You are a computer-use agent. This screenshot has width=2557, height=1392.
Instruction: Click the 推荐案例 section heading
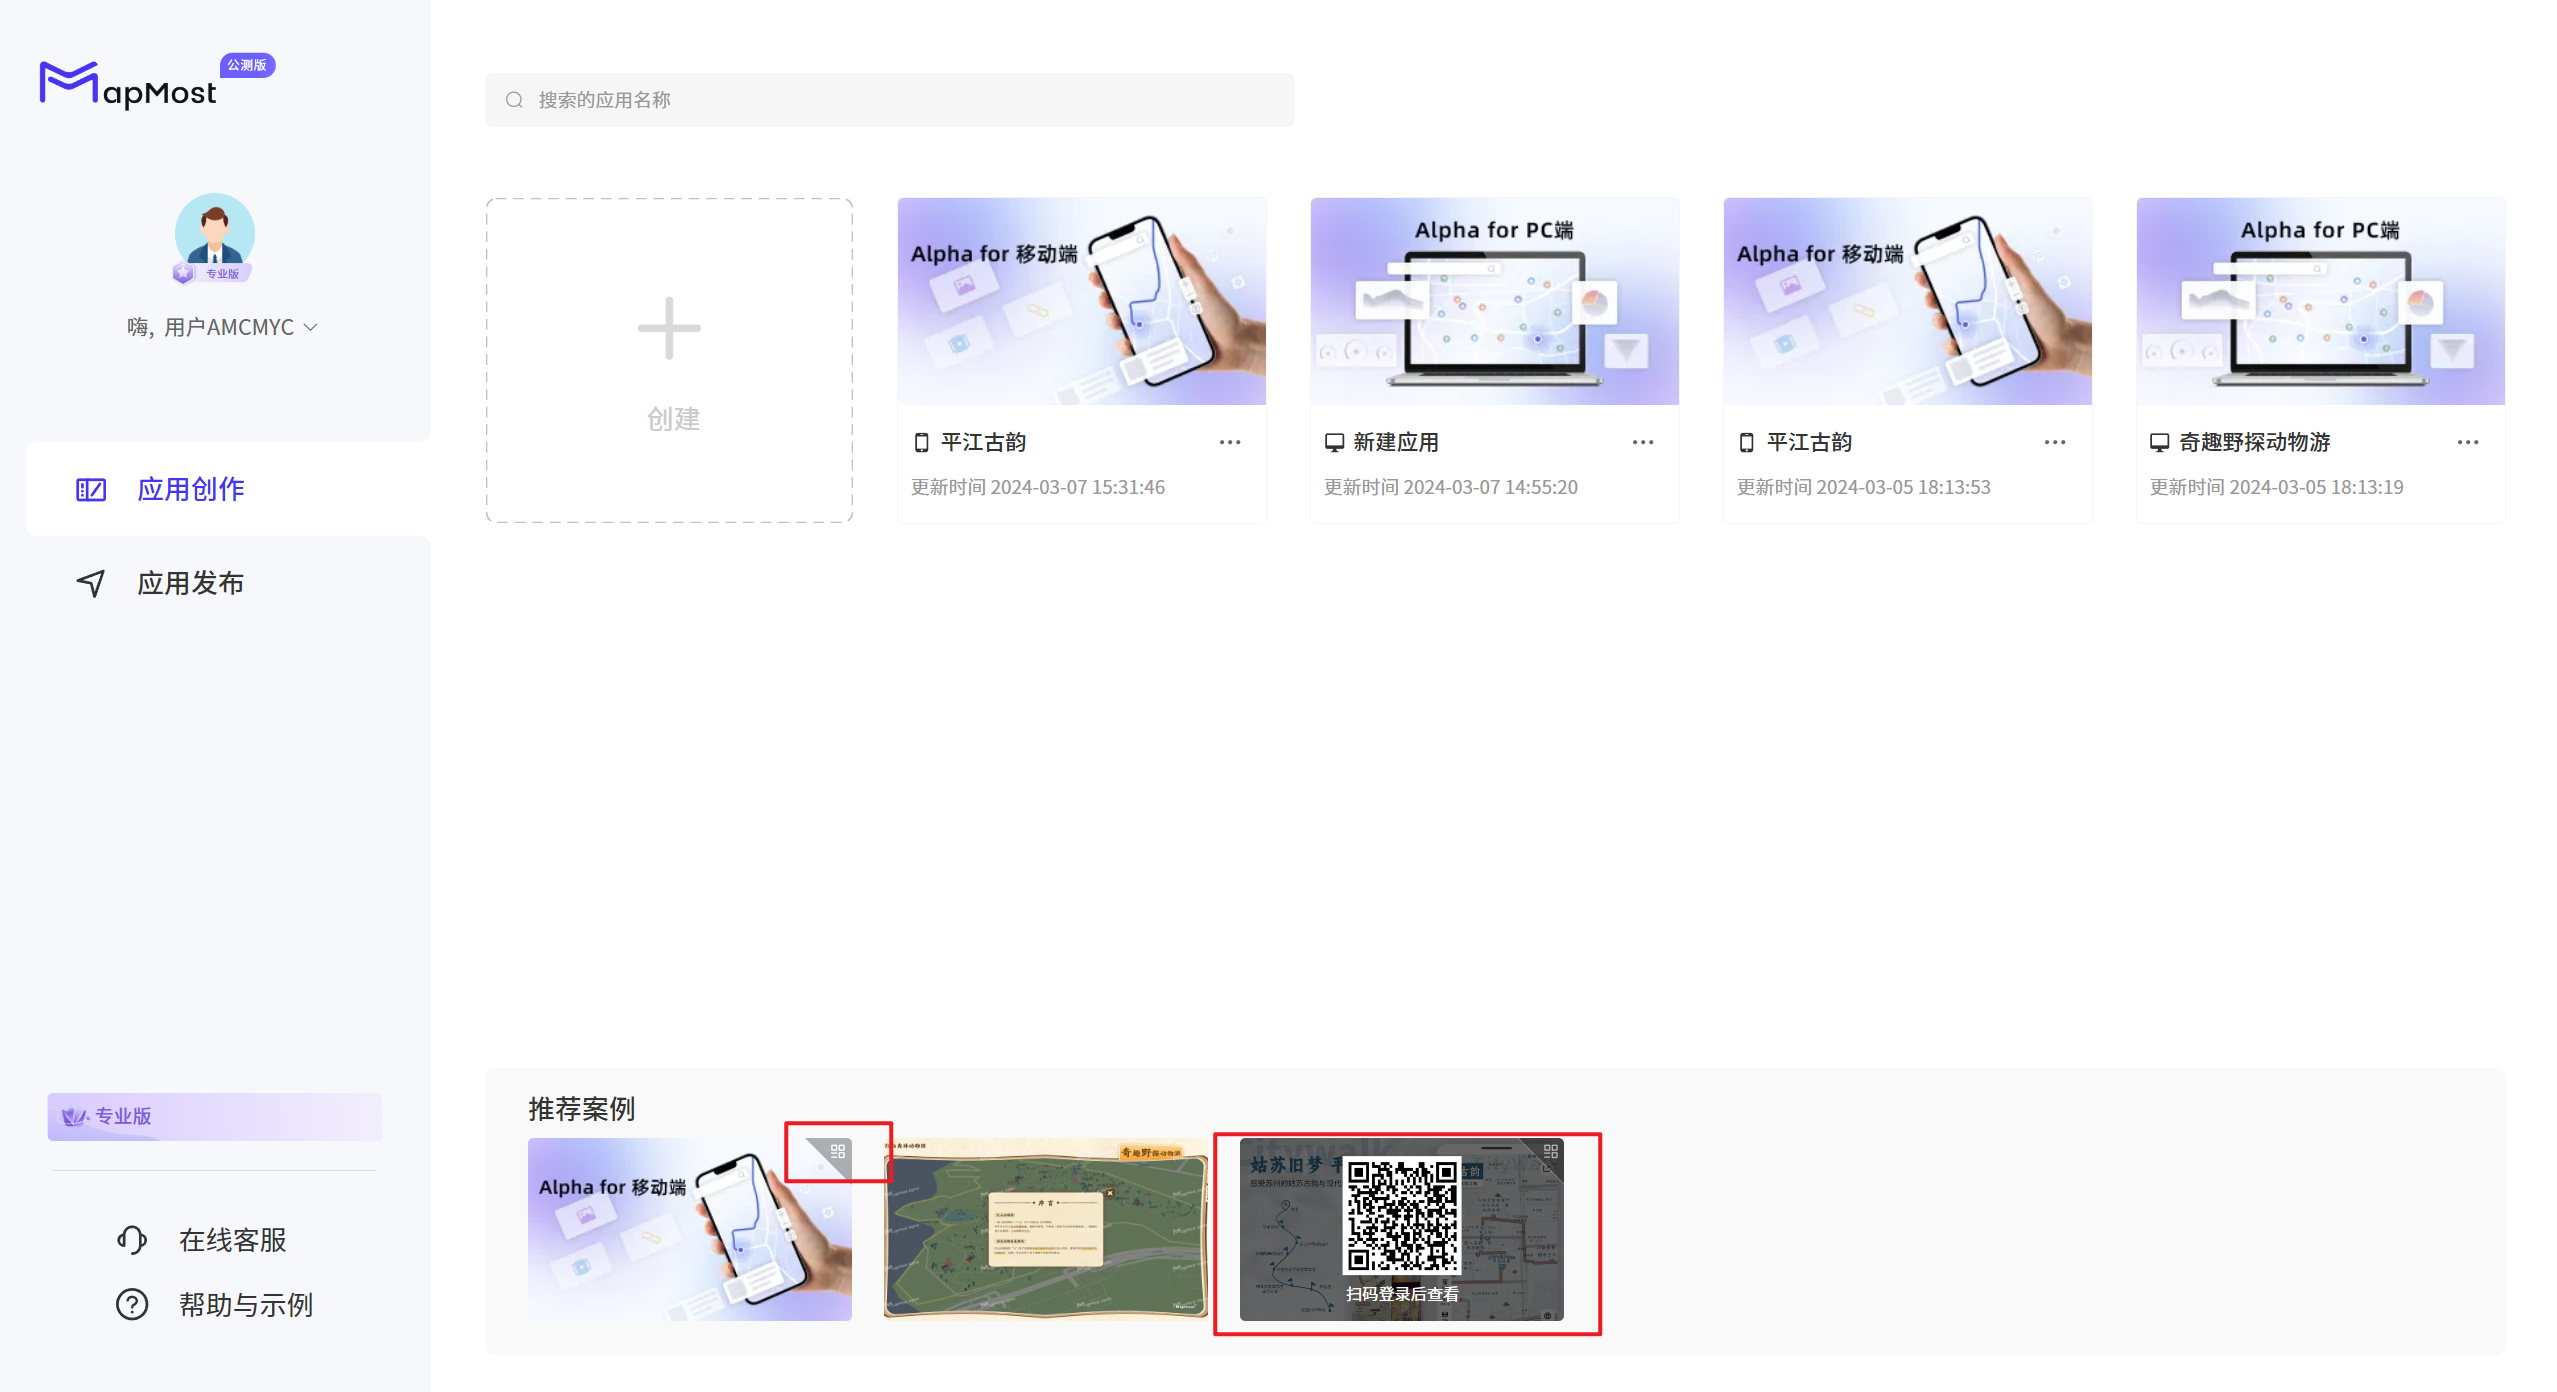[581, 1108]
